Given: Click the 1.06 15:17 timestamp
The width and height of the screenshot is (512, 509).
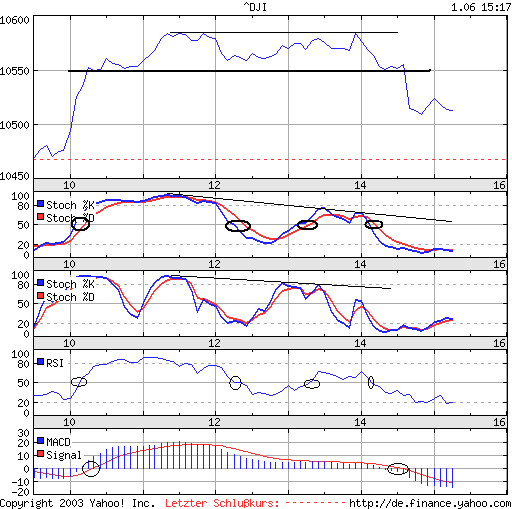Looking at the screenshot, I should pos(481,7).
